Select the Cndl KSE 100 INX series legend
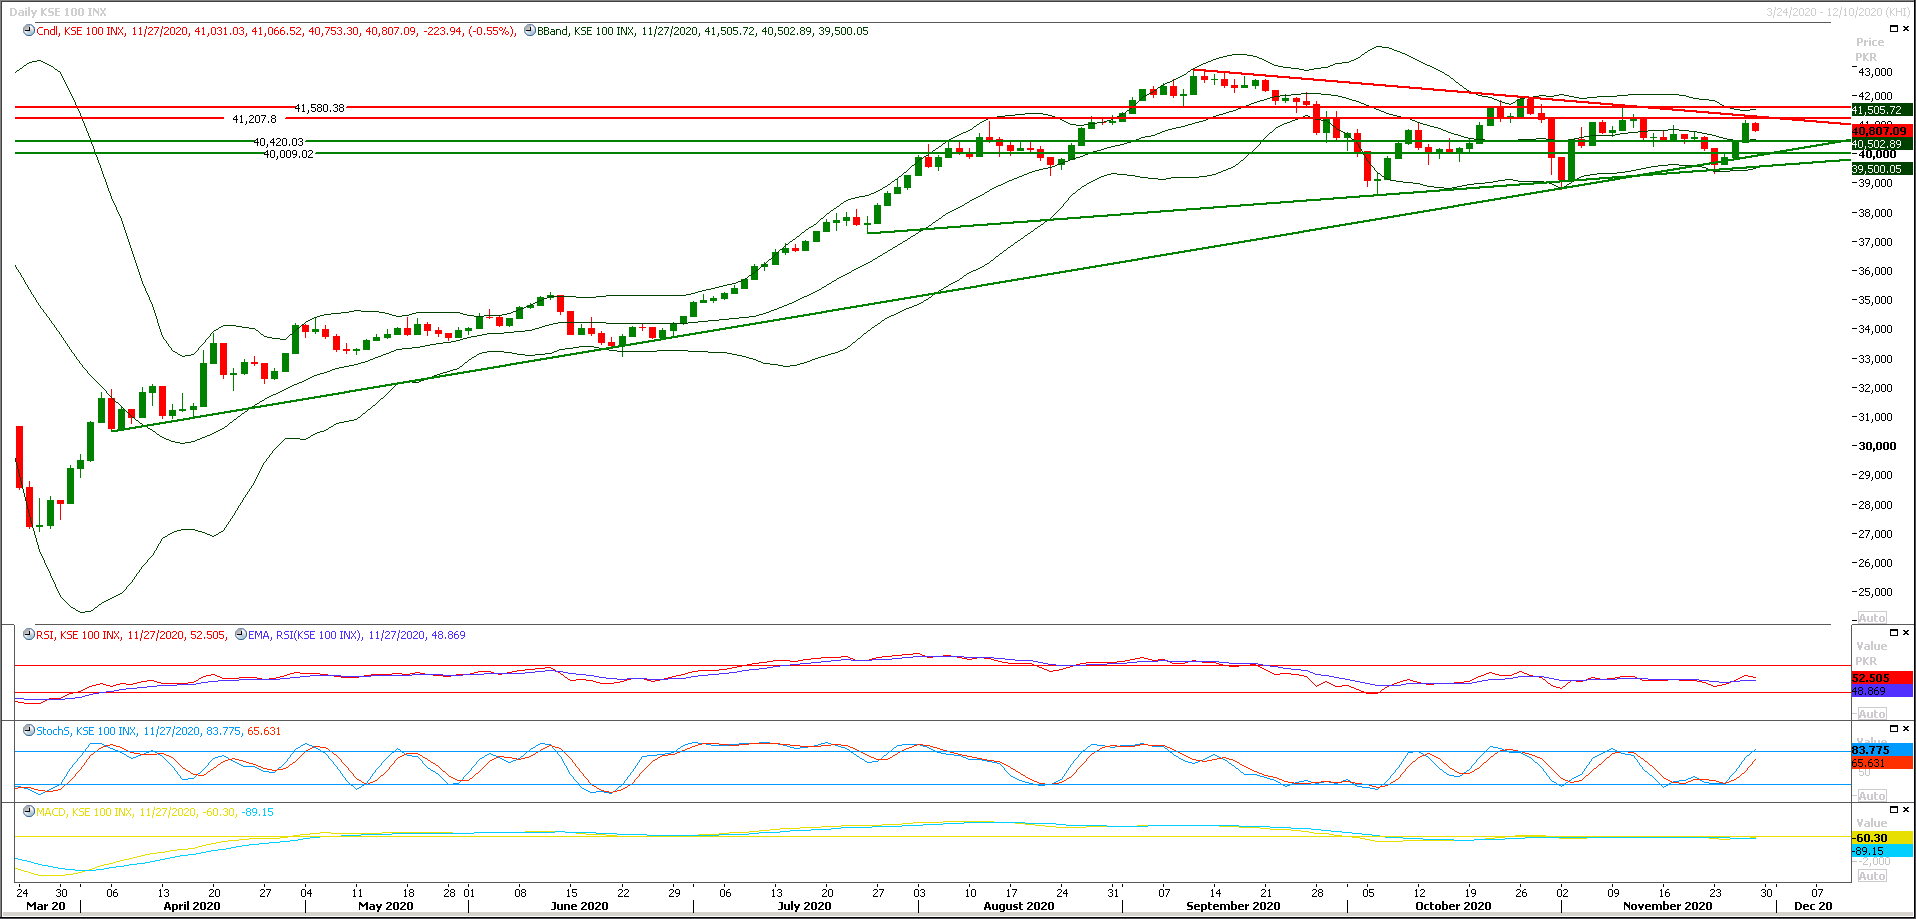1916x919 pixels. click(x=277, y=31)
